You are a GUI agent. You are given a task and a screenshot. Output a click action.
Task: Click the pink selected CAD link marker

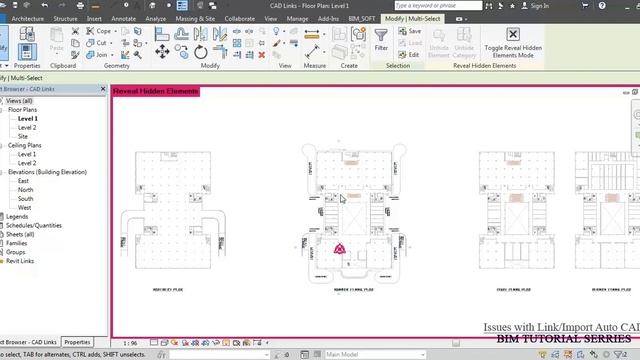pyautogui.click(x=340, y=249)
